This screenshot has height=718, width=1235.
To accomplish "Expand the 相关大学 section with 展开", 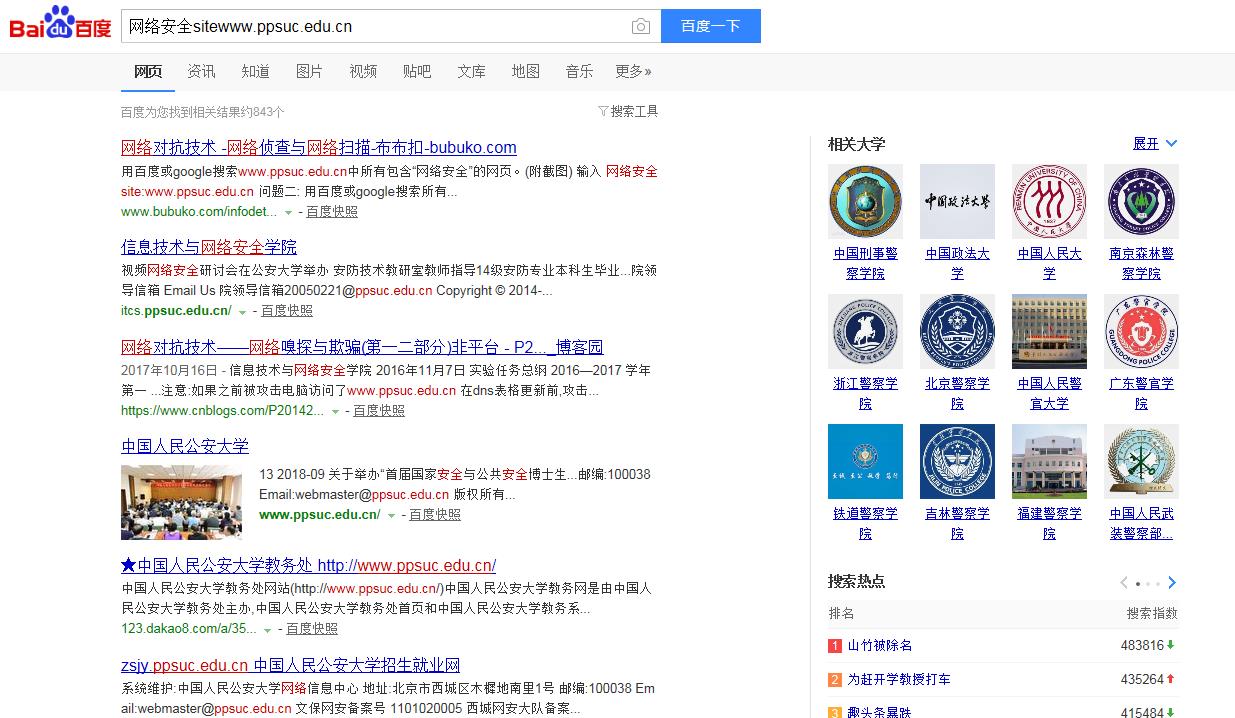I will [1155, 144].
